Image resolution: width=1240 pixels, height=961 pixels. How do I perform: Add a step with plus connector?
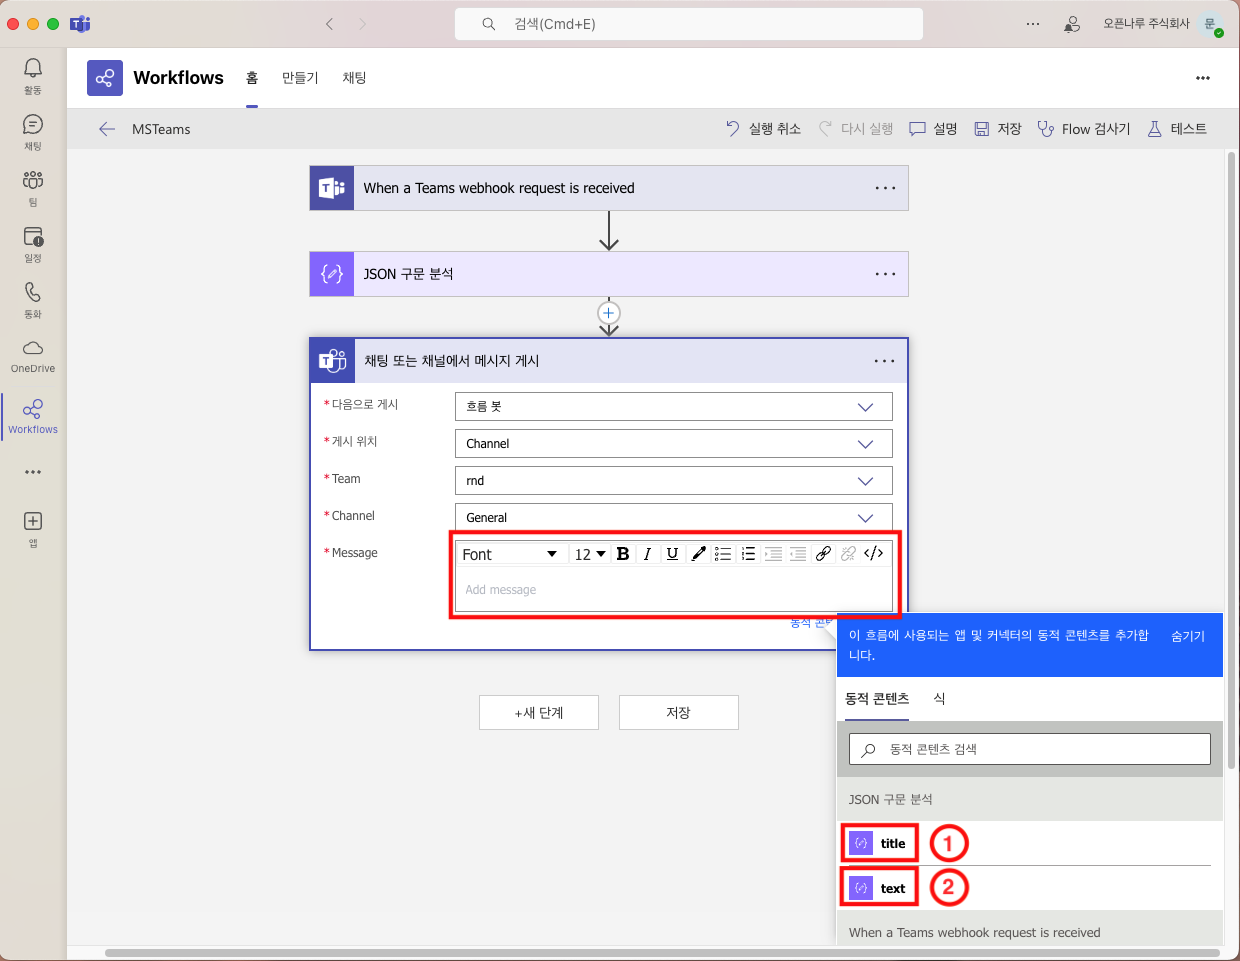(x=608, y=313)
